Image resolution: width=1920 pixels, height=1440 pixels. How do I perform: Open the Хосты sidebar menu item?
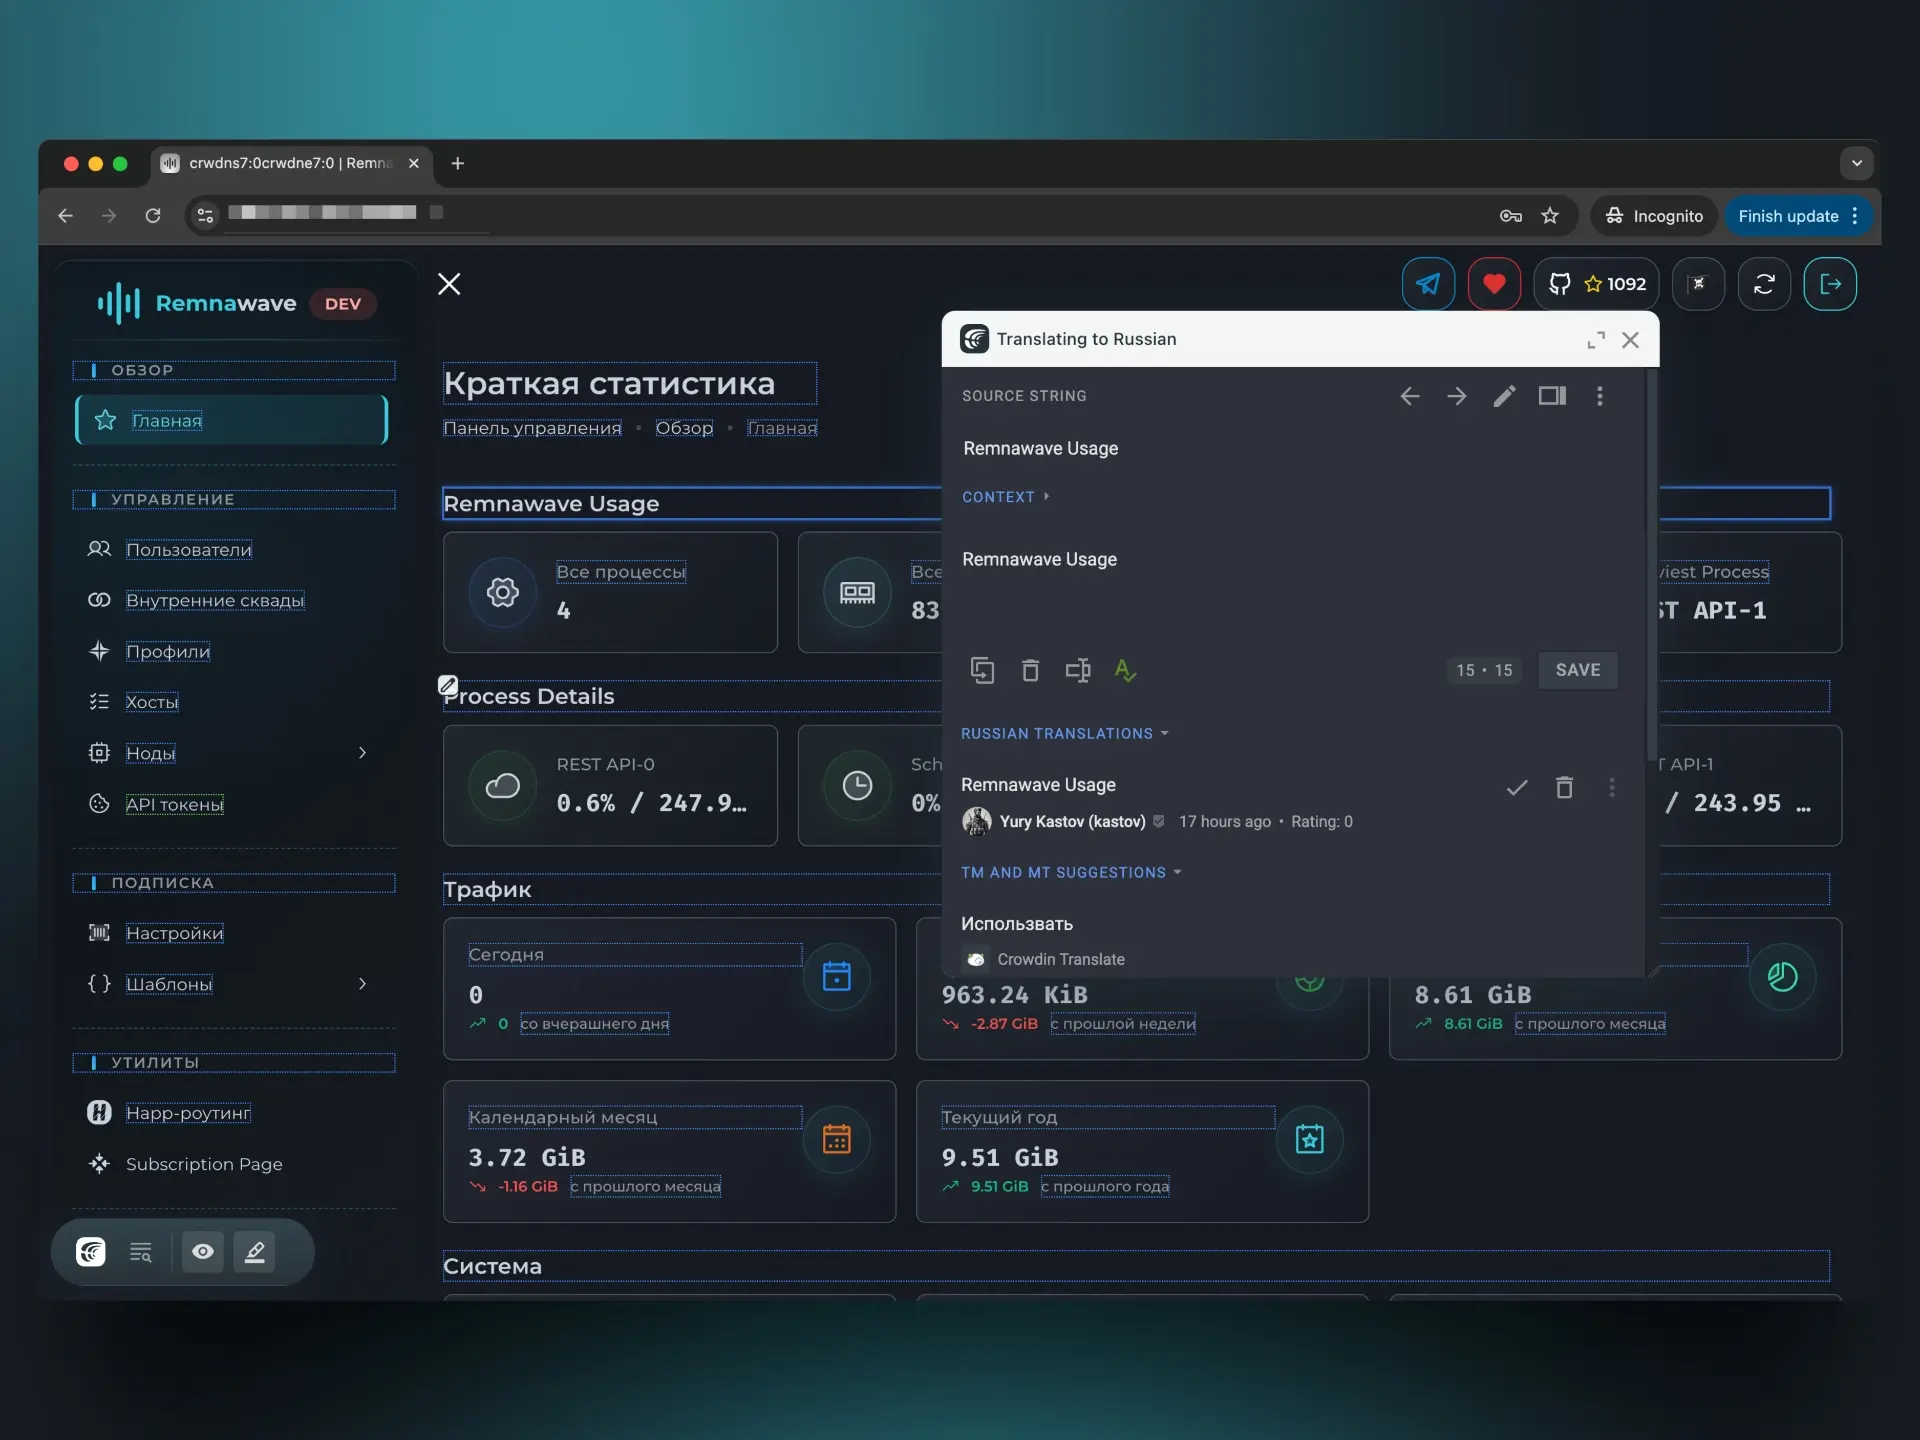(x=152, y=702)
